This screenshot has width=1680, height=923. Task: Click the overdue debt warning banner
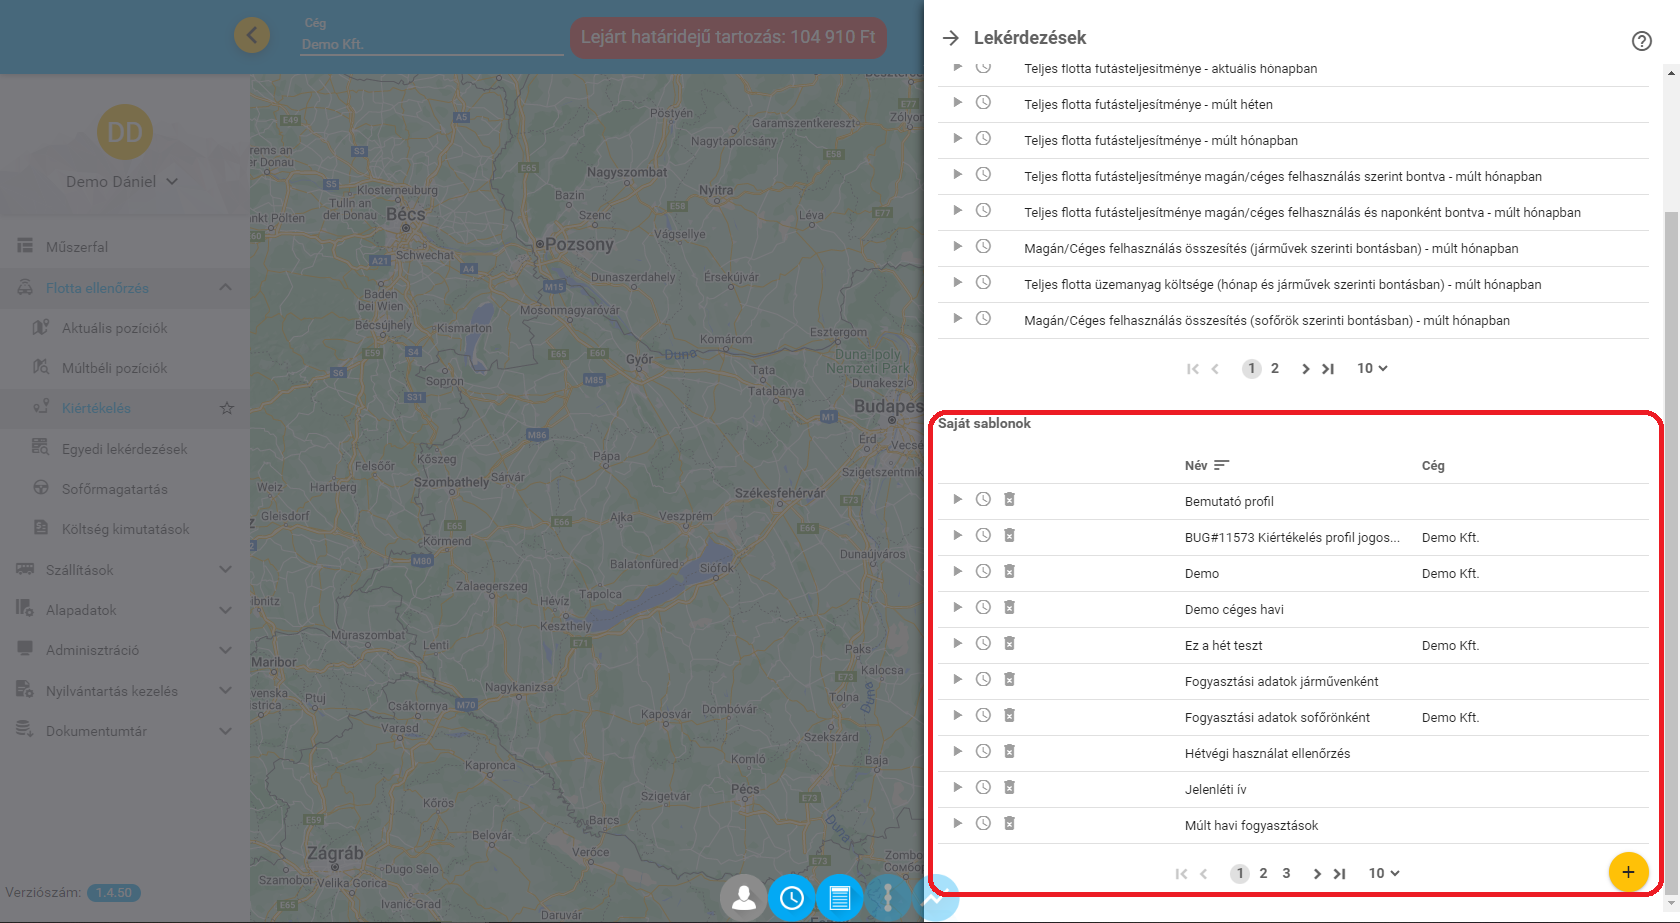point(727,38)
